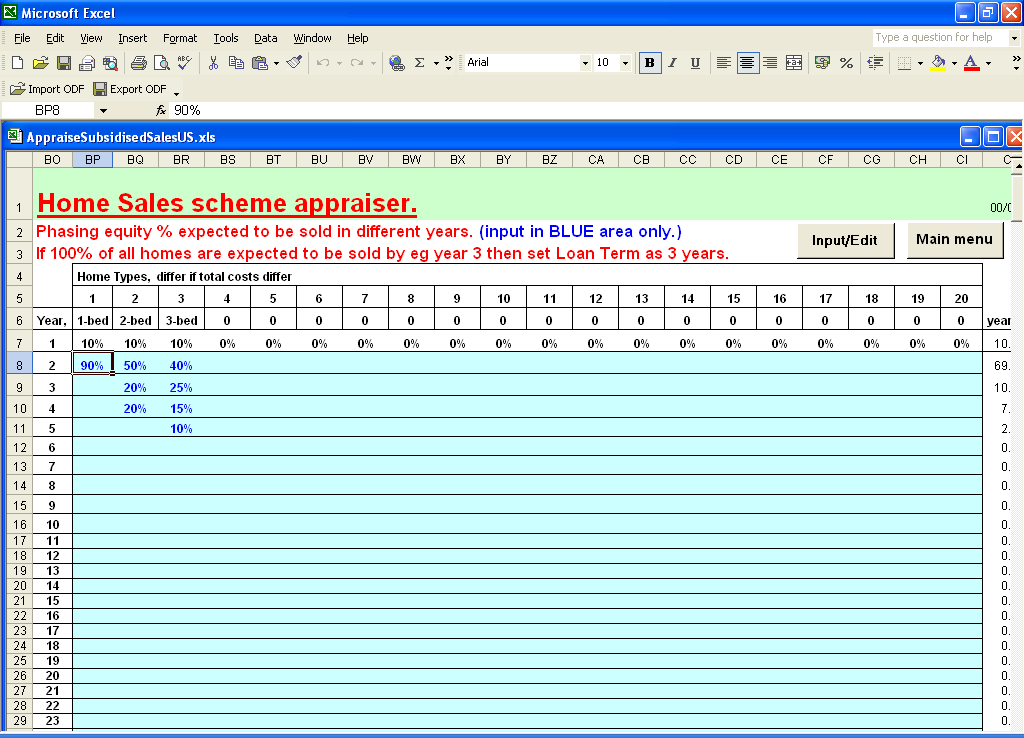Expand the Name Box dropdown arrow

pos(103,110)
